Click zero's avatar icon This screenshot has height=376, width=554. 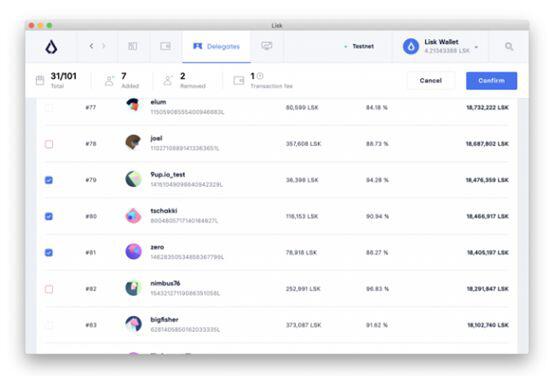click(x=133, y=252)
